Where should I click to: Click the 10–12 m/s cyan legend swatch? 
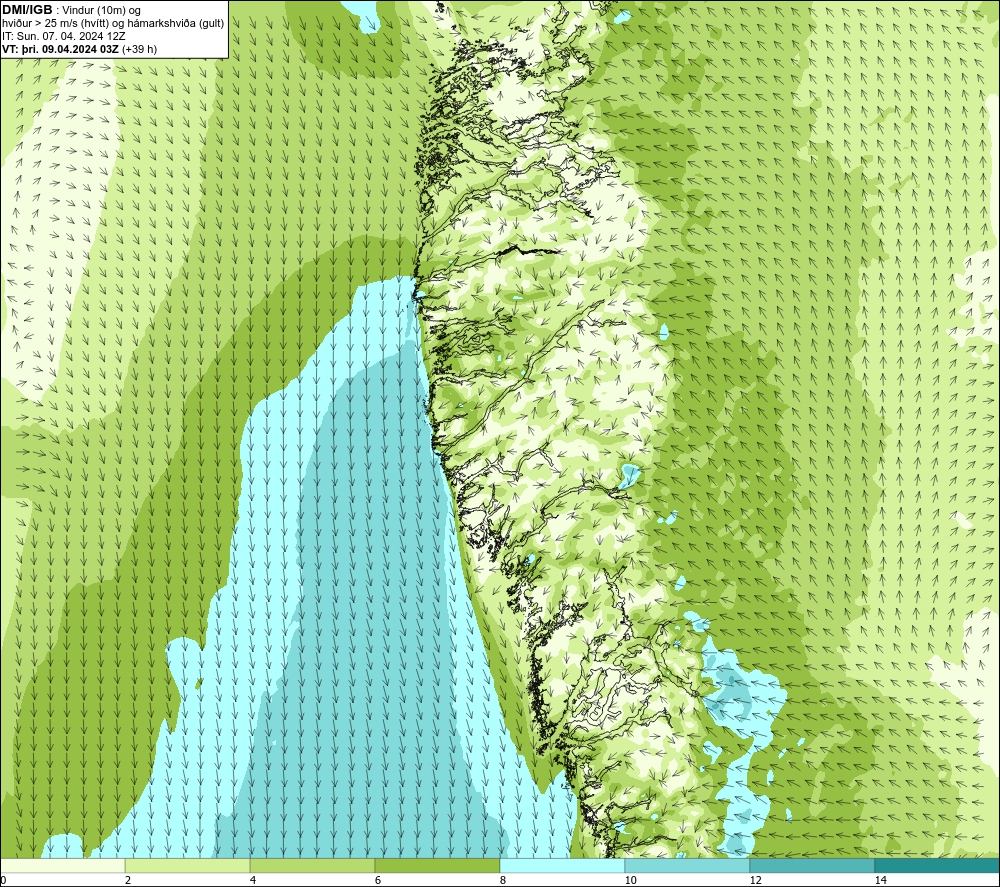(687, 865)
